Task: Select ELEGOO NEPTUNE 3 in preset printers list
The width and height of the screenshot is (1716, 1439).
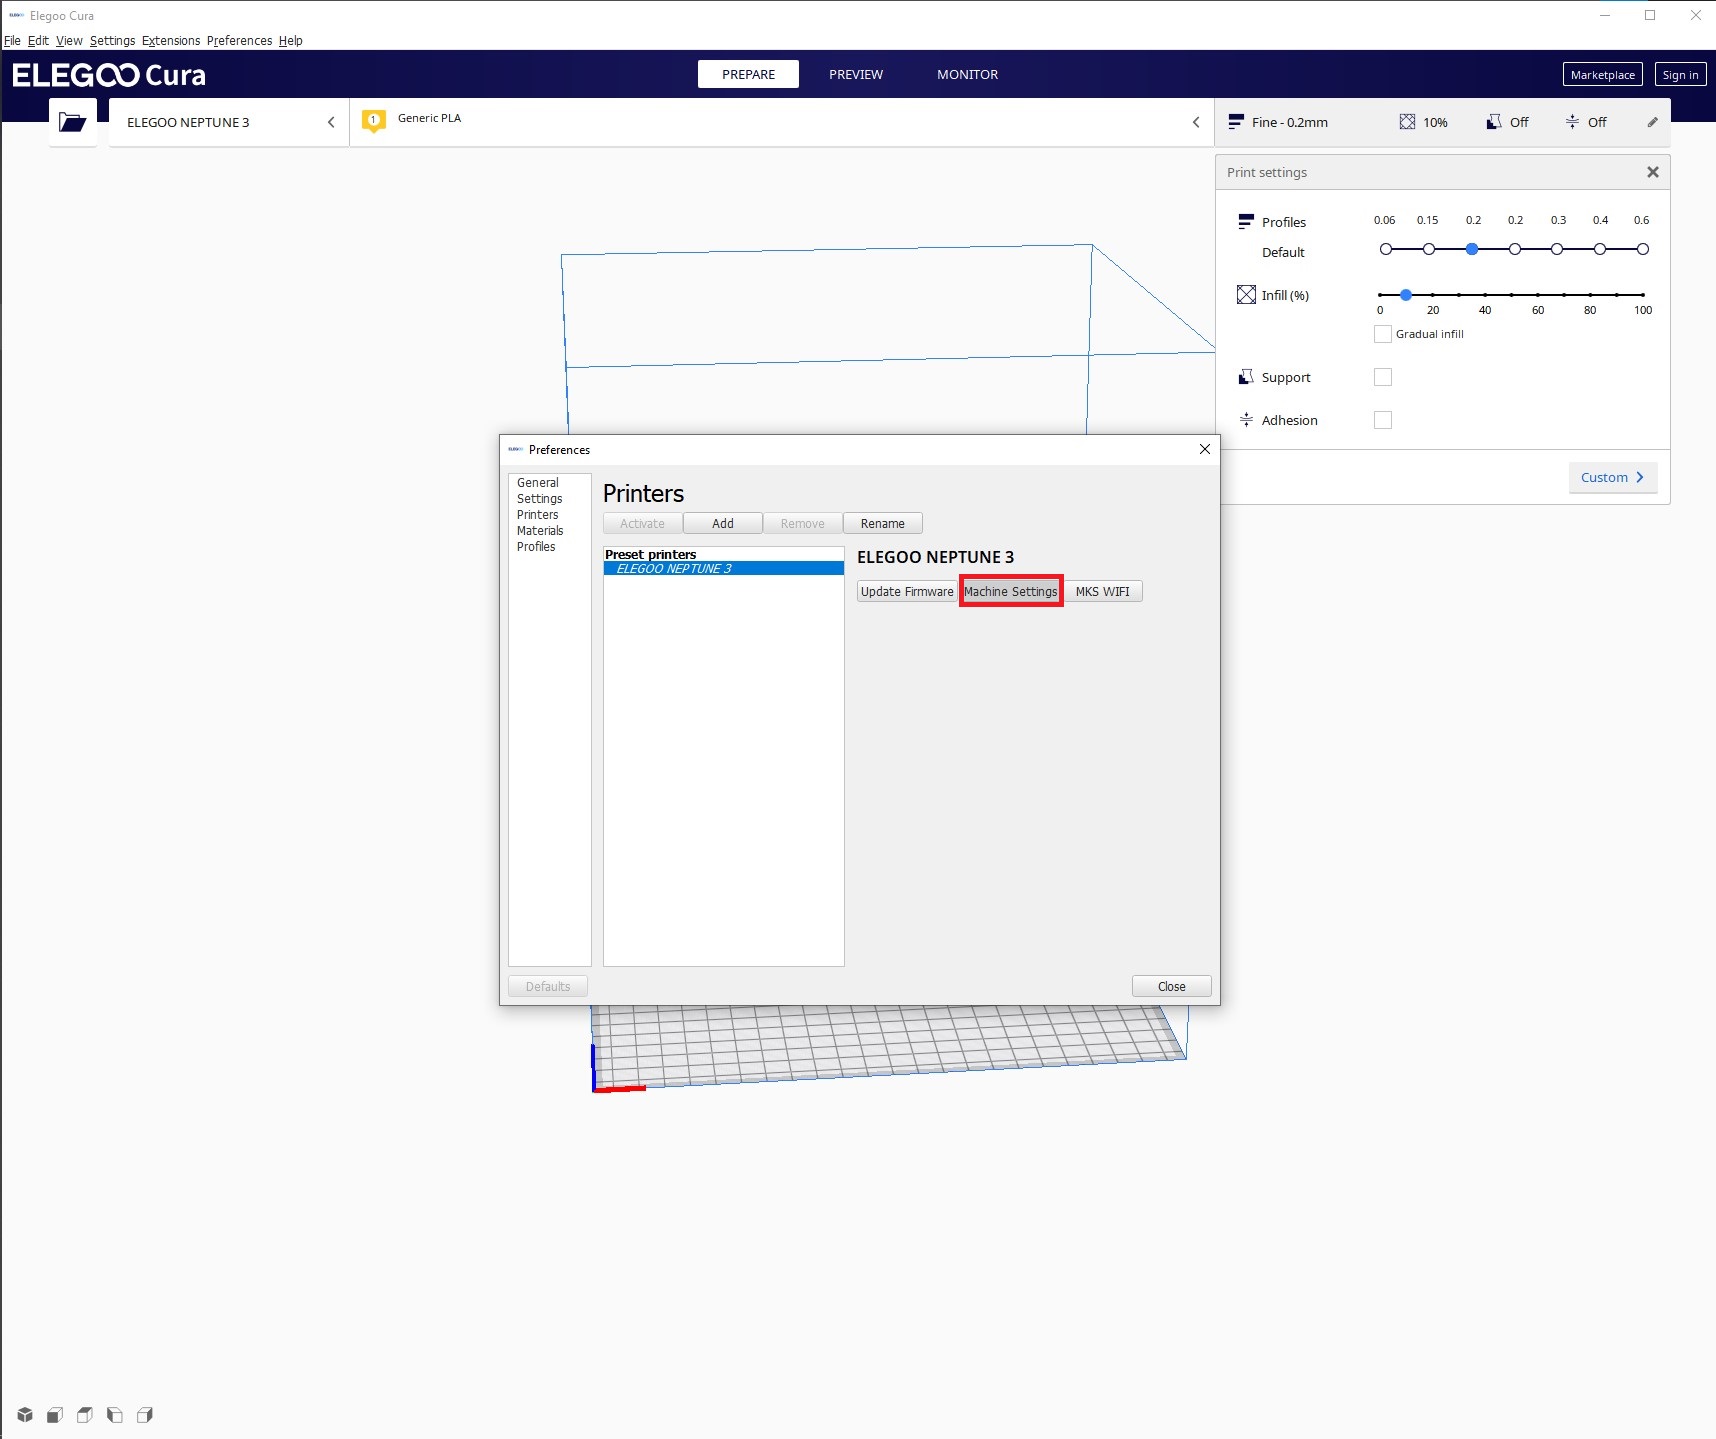Action: [724, 568]
